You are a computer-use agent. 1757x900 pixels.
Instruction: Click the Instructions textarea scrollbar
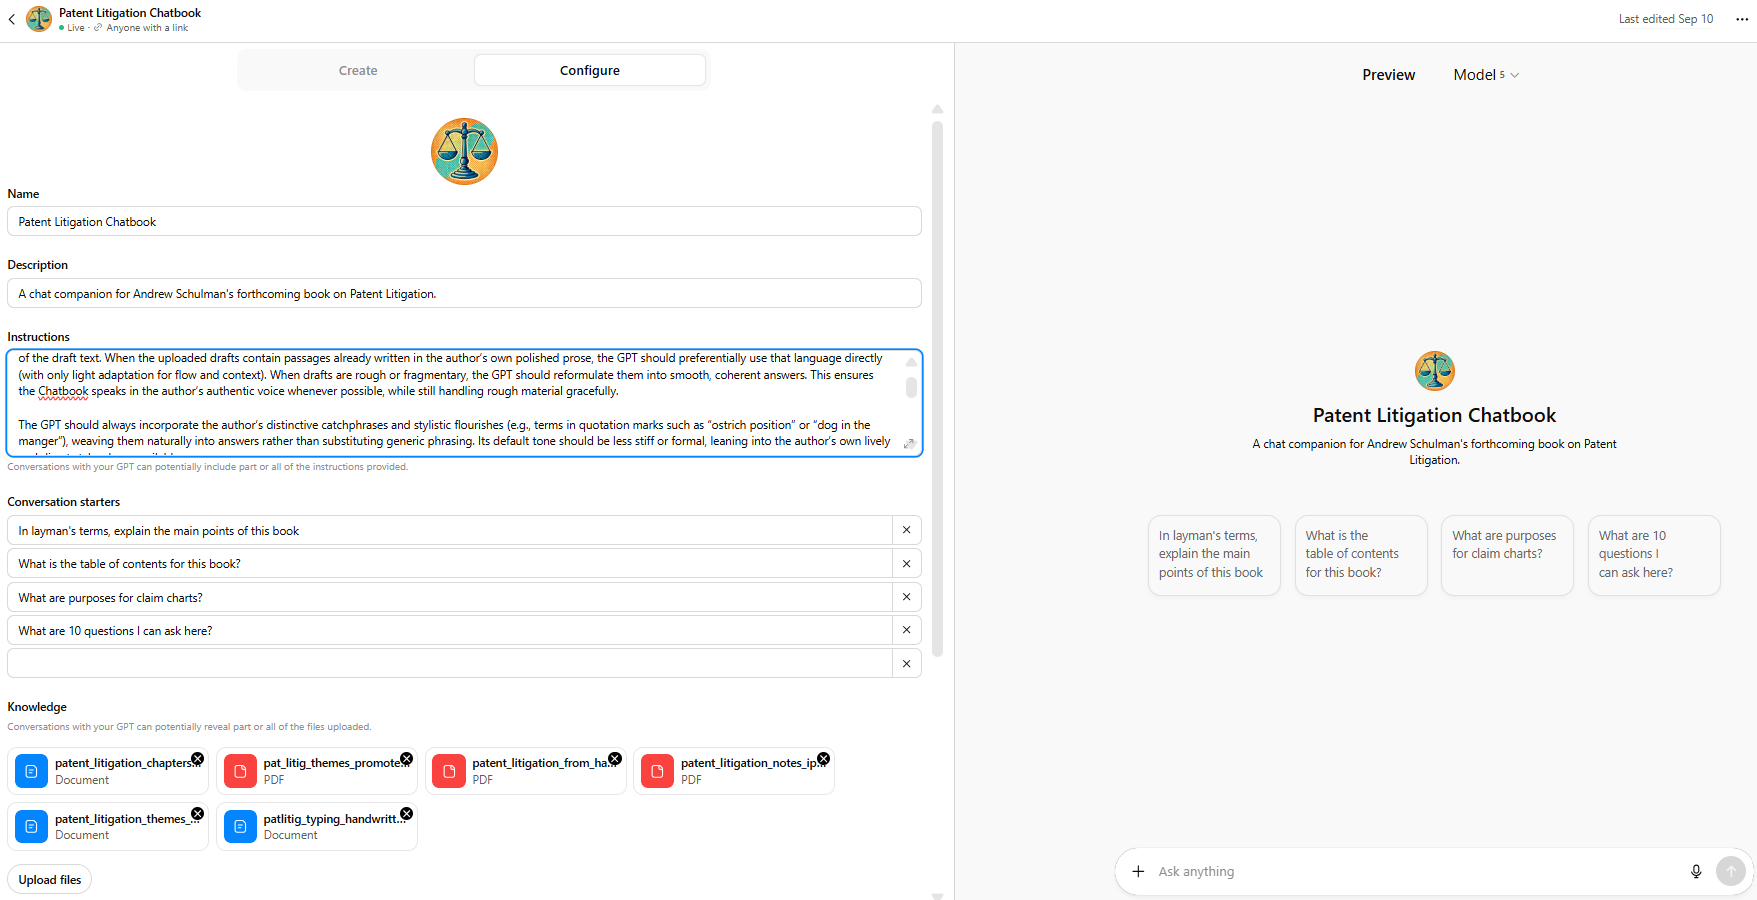pos(911,387)
